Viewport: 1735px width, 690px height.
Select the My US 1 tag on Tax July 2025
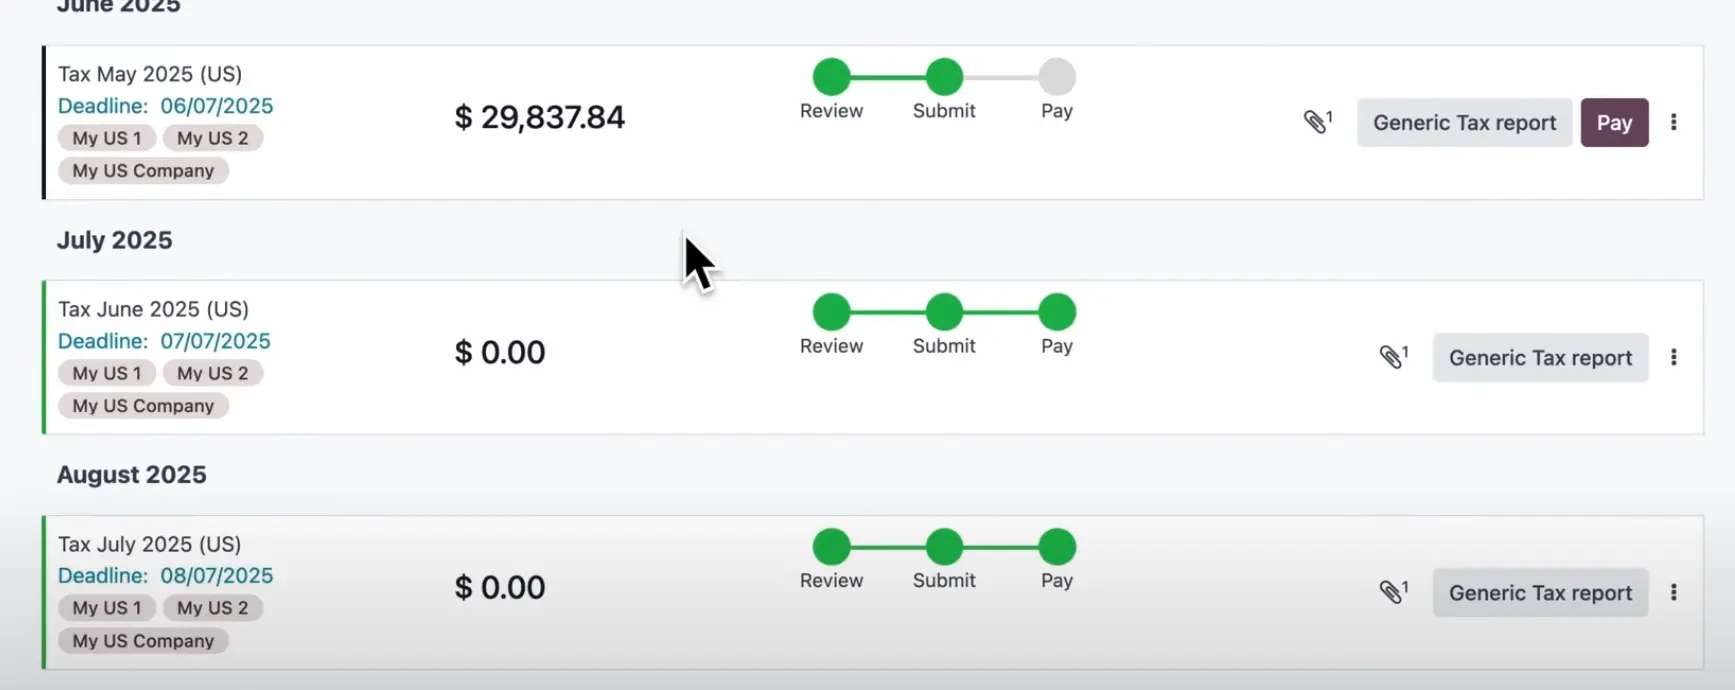click(x=107, y=608)
